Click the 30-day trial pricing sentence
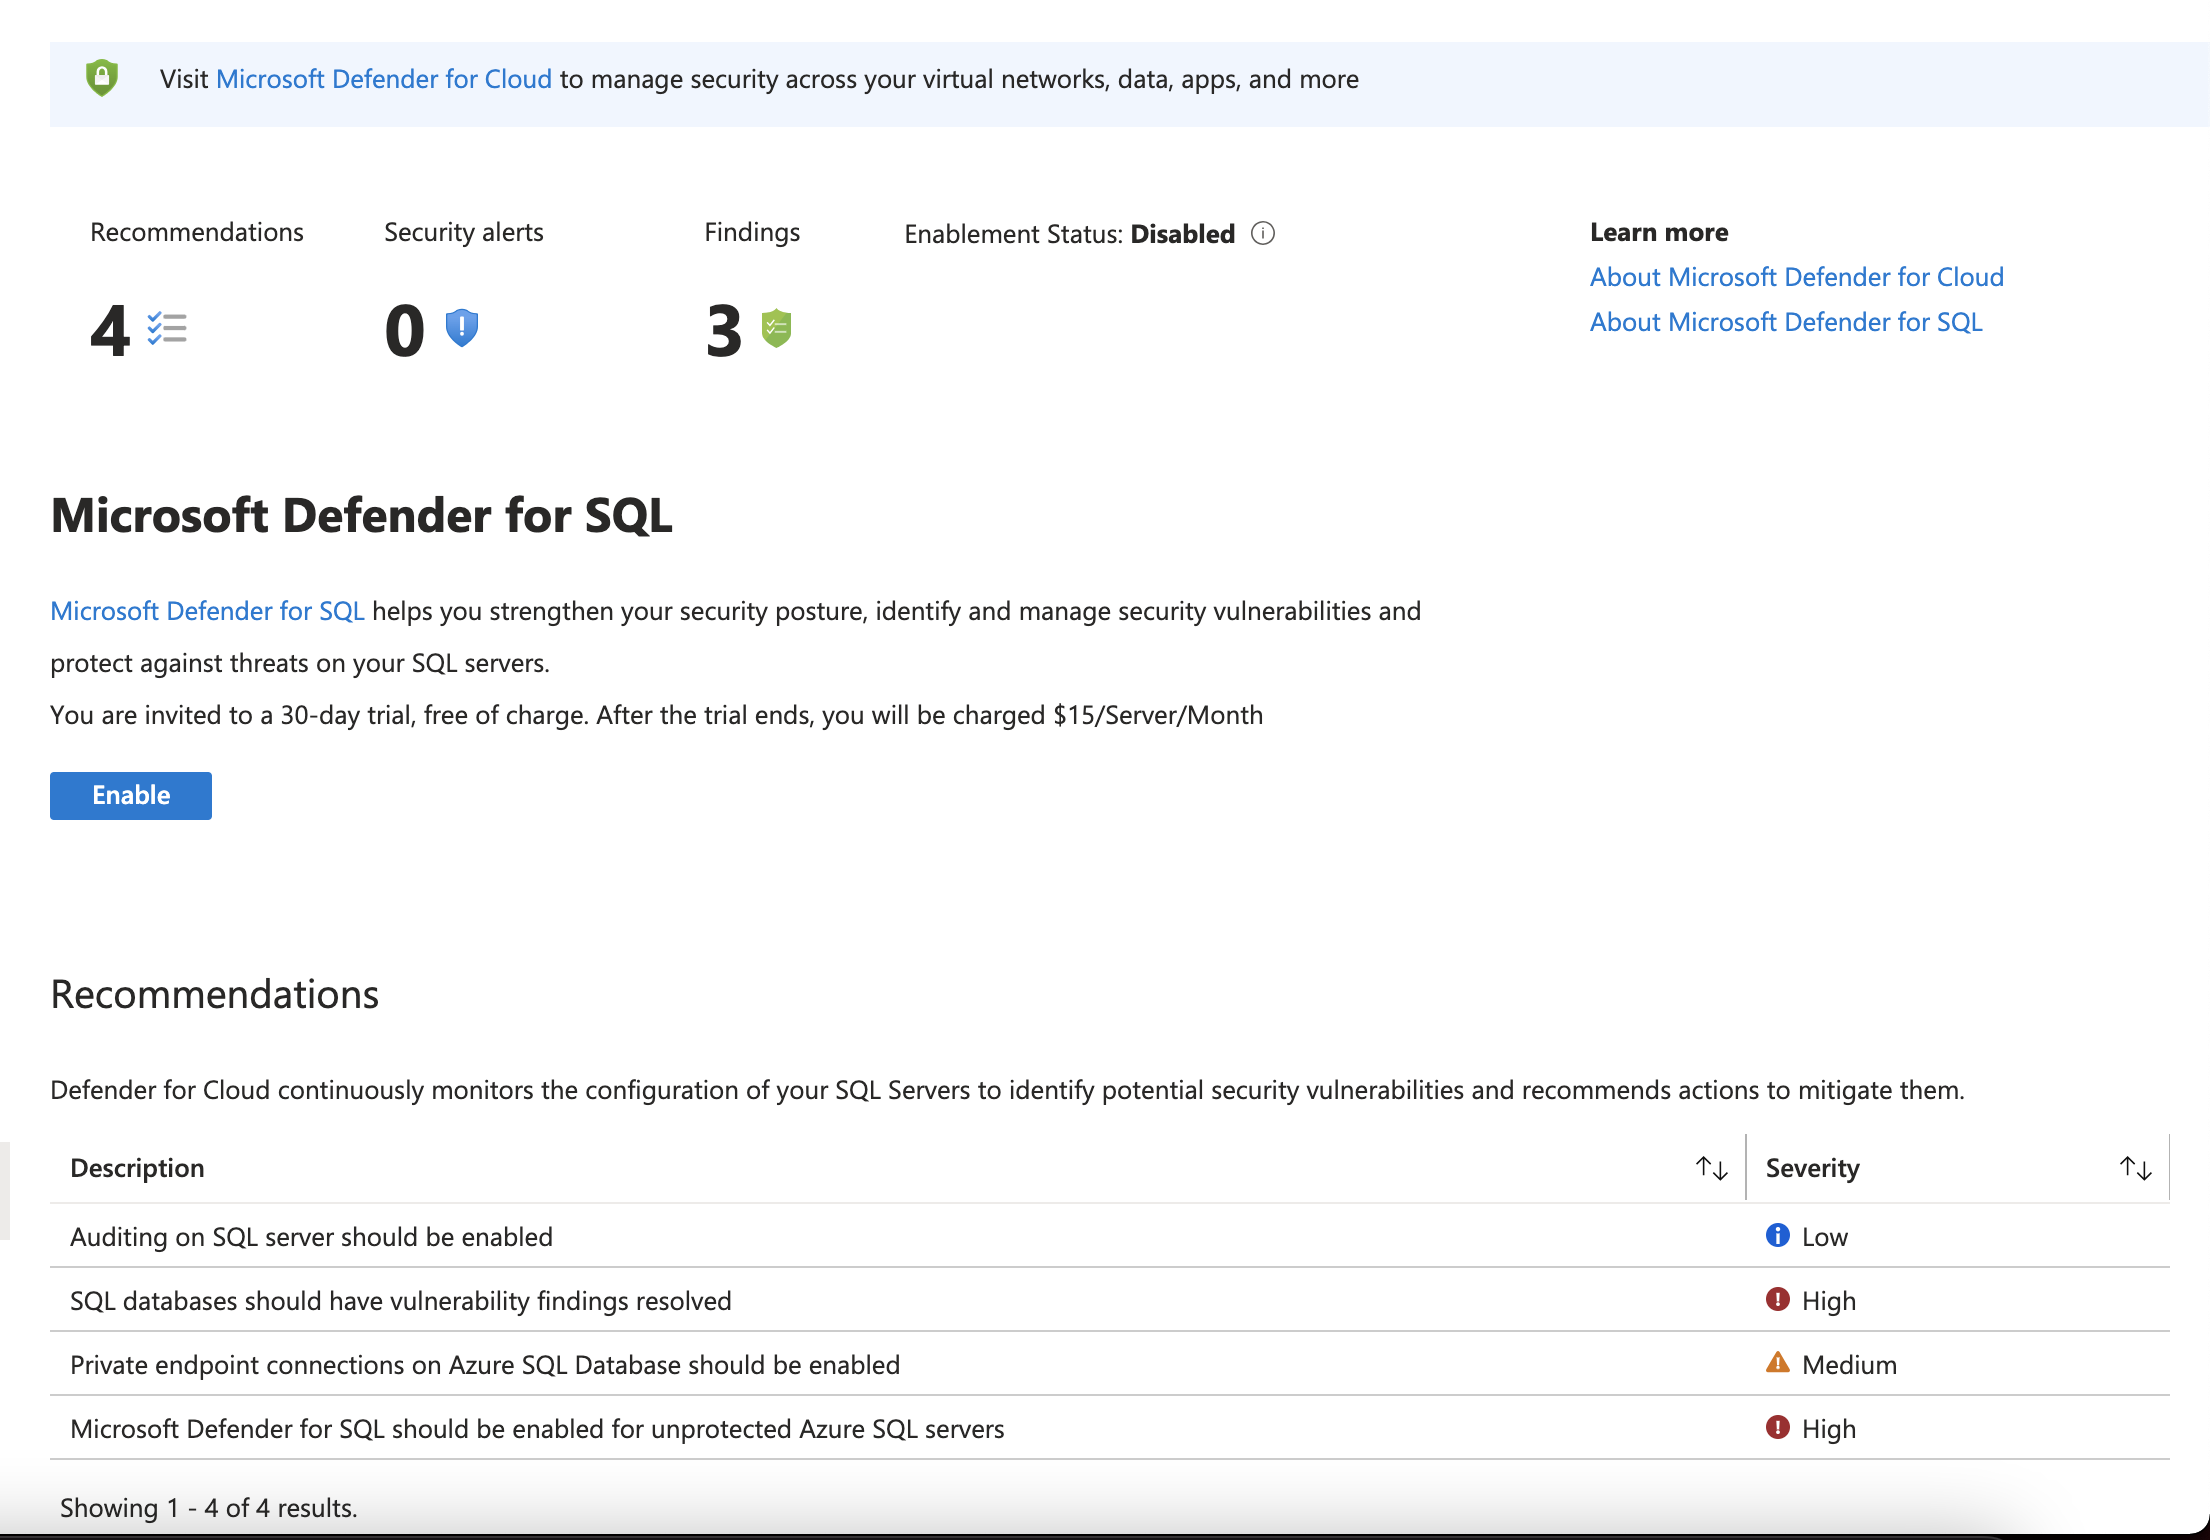This screenshot has width=2210, height=1540. (x=656, y=715)
